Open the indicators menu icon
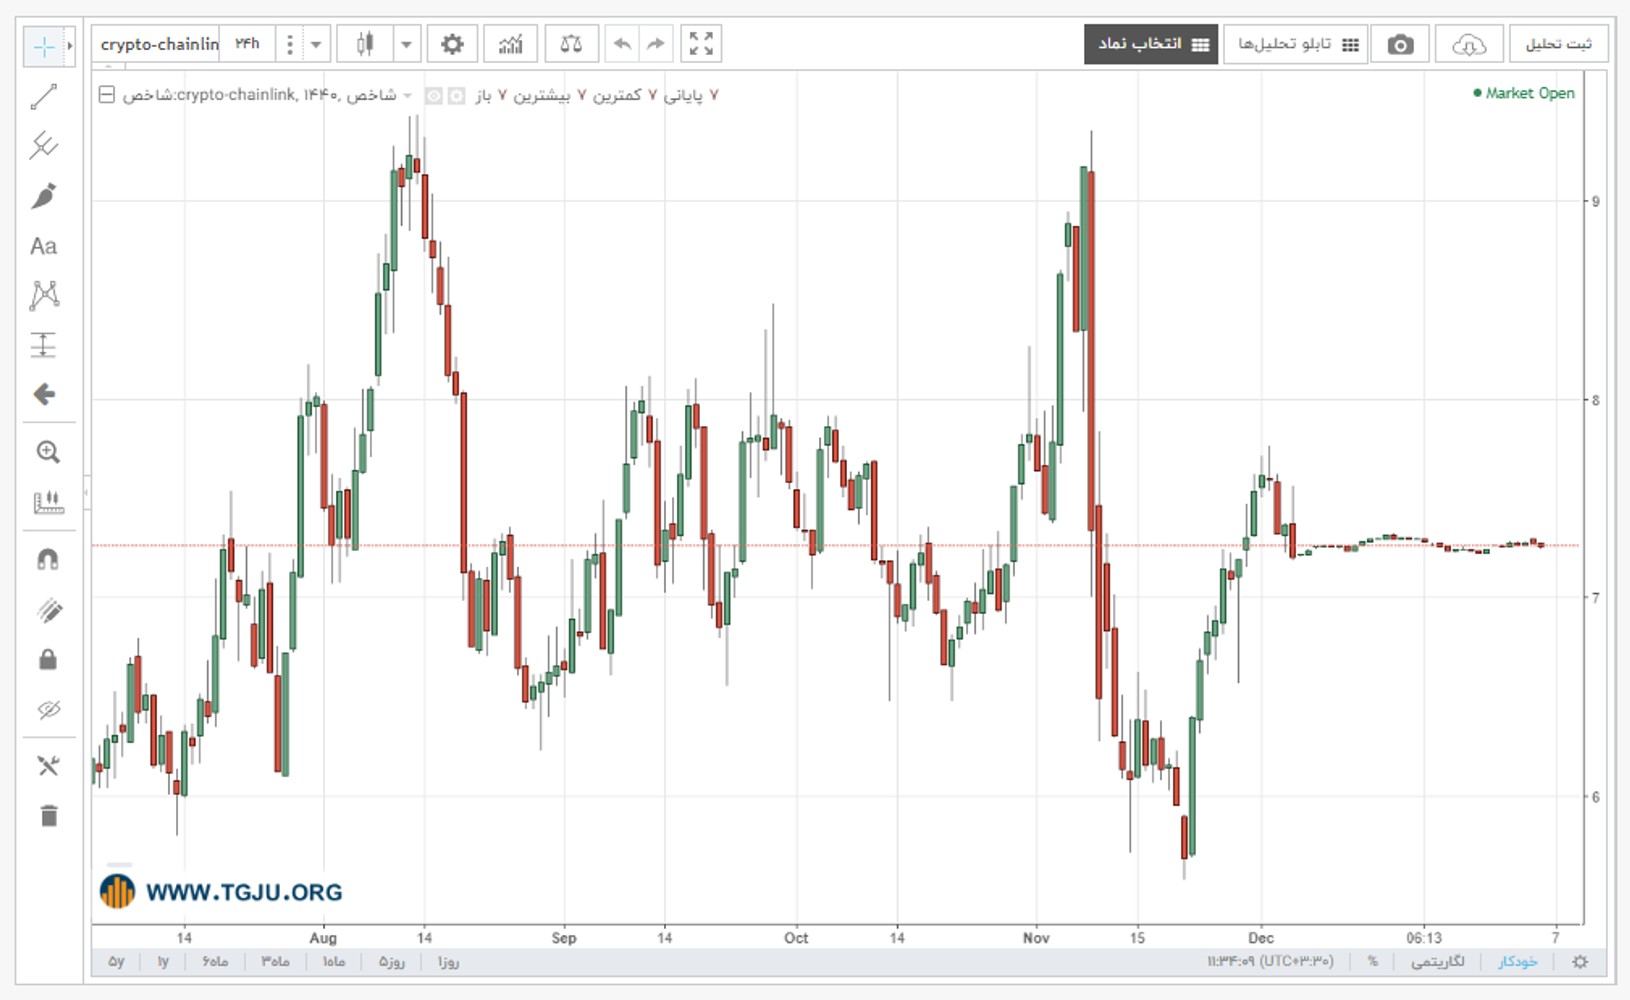 click(x=511, y=44)
